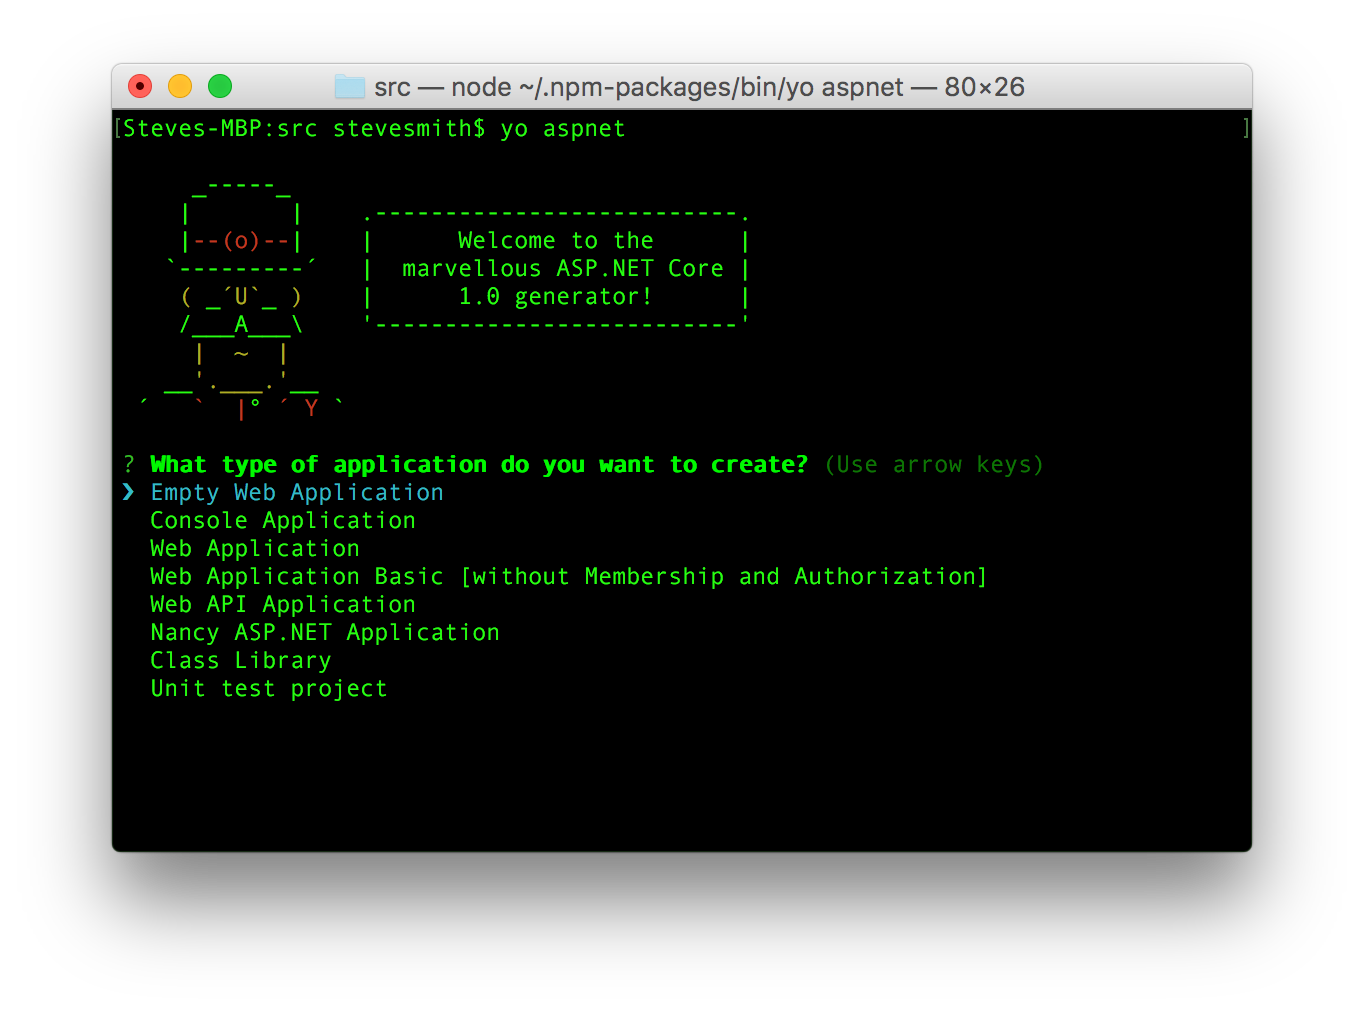Click the '1.0 generator!' text
Image resolution: width=1364 pixels, height=1012 pixels.
[555, 296]
